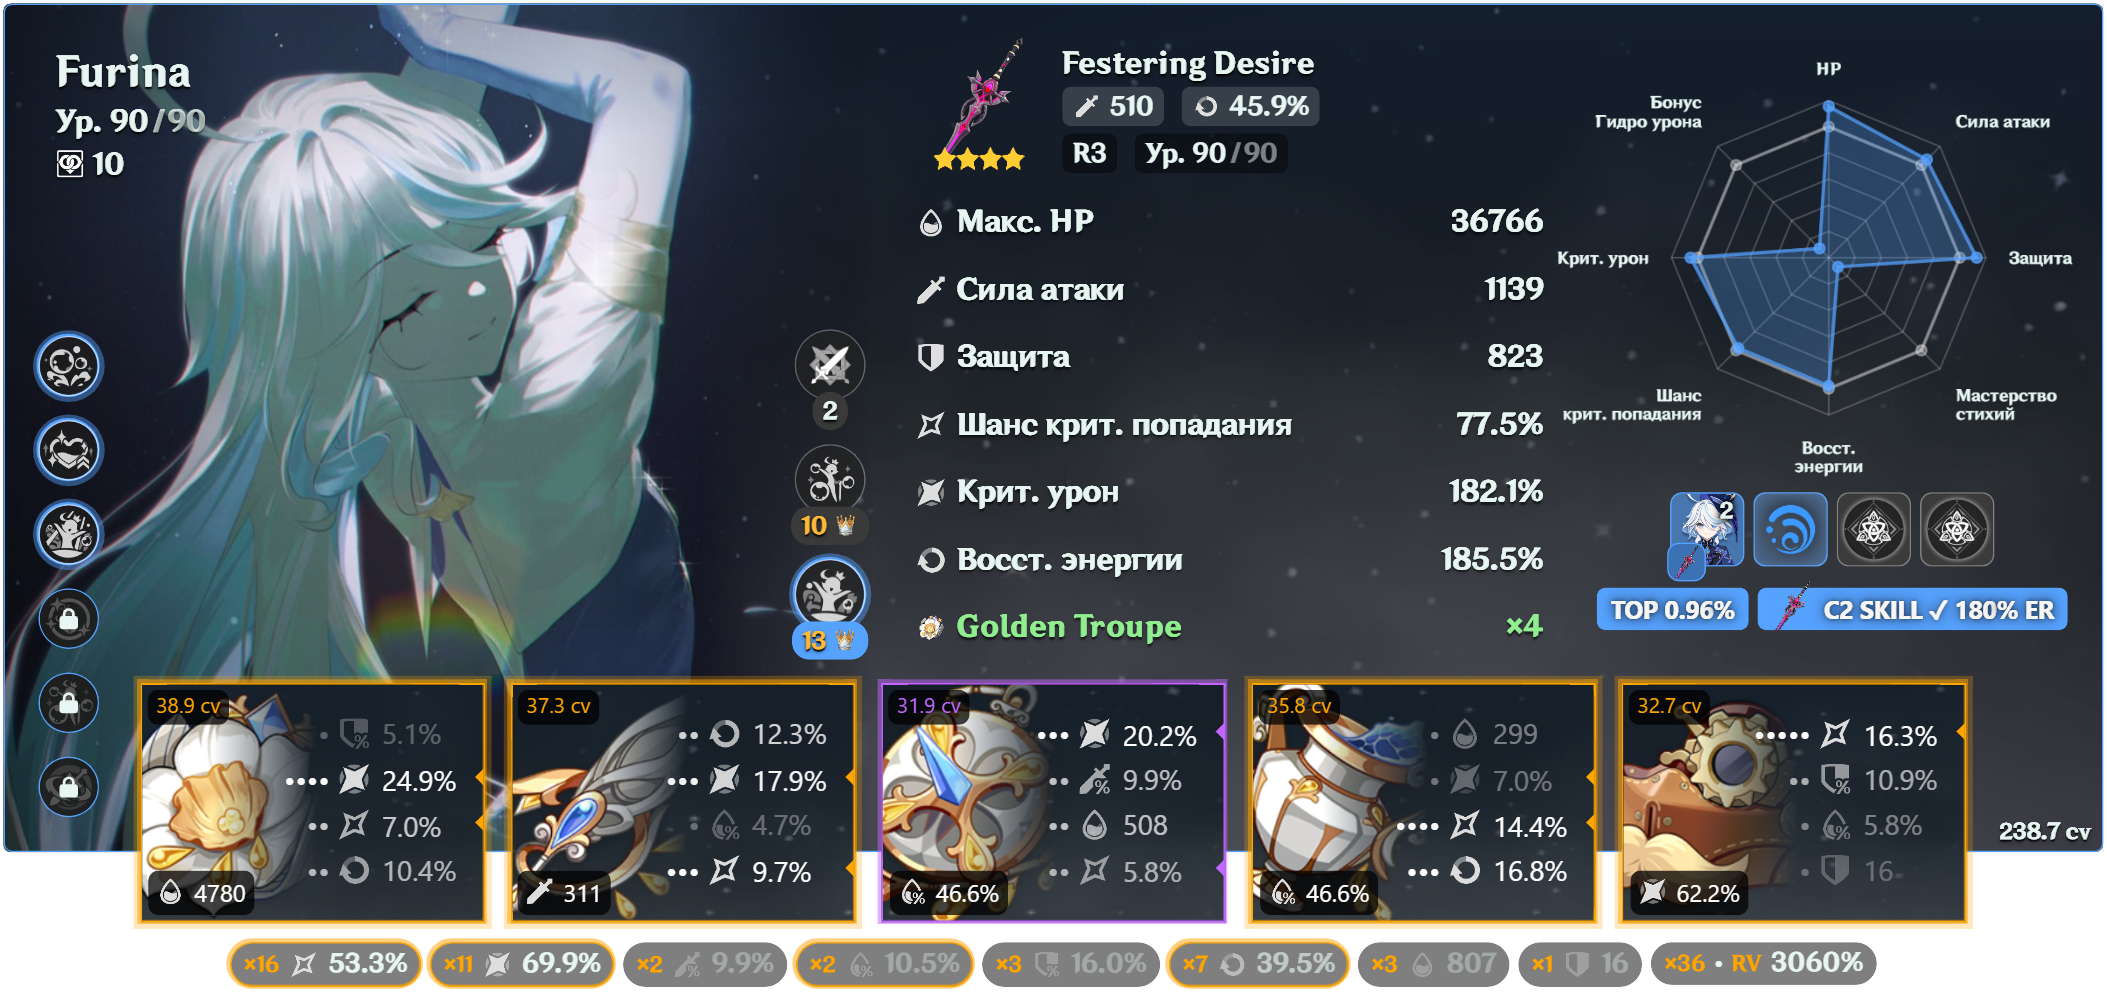Screen dimensions: 2107x995
Task: Click the Hydro resonance swirl icon
Action: [1790, 530]
